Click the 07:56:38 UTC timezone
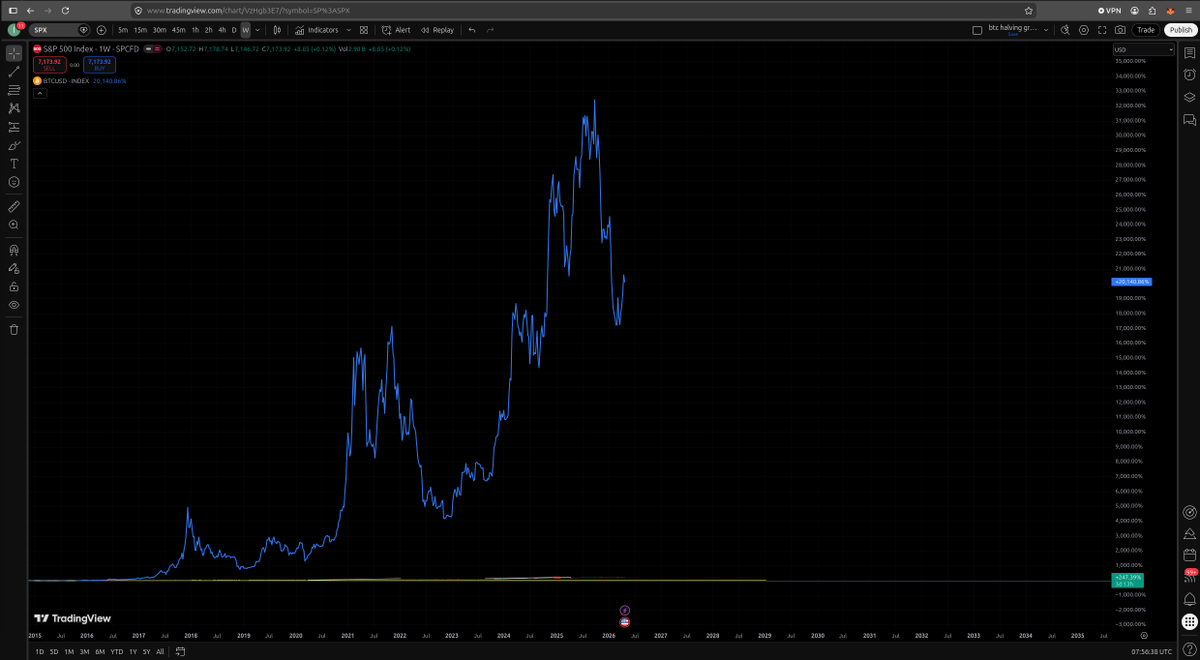1200x660 pixels. click(x=1152, y=651)
